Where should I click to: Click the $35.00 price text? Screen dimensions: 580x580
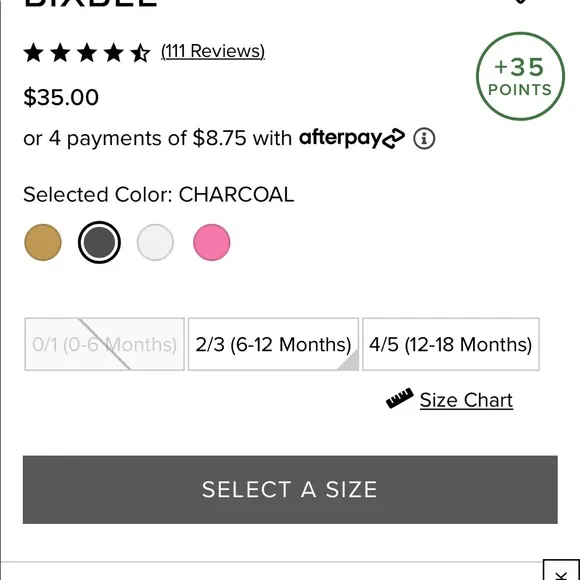click(61, 97)
